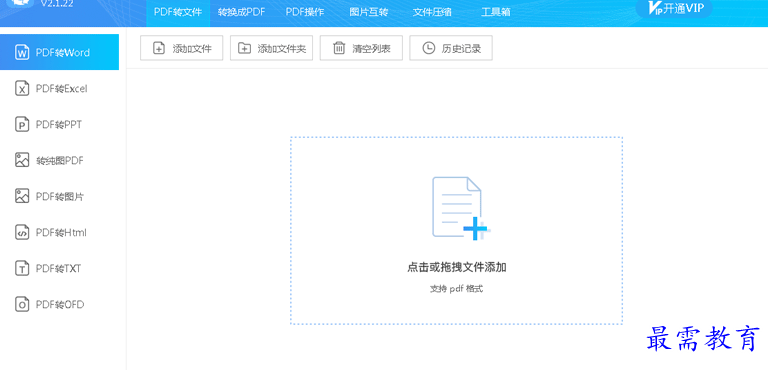Select the PDF转Word sidebar item

point(59,52)
